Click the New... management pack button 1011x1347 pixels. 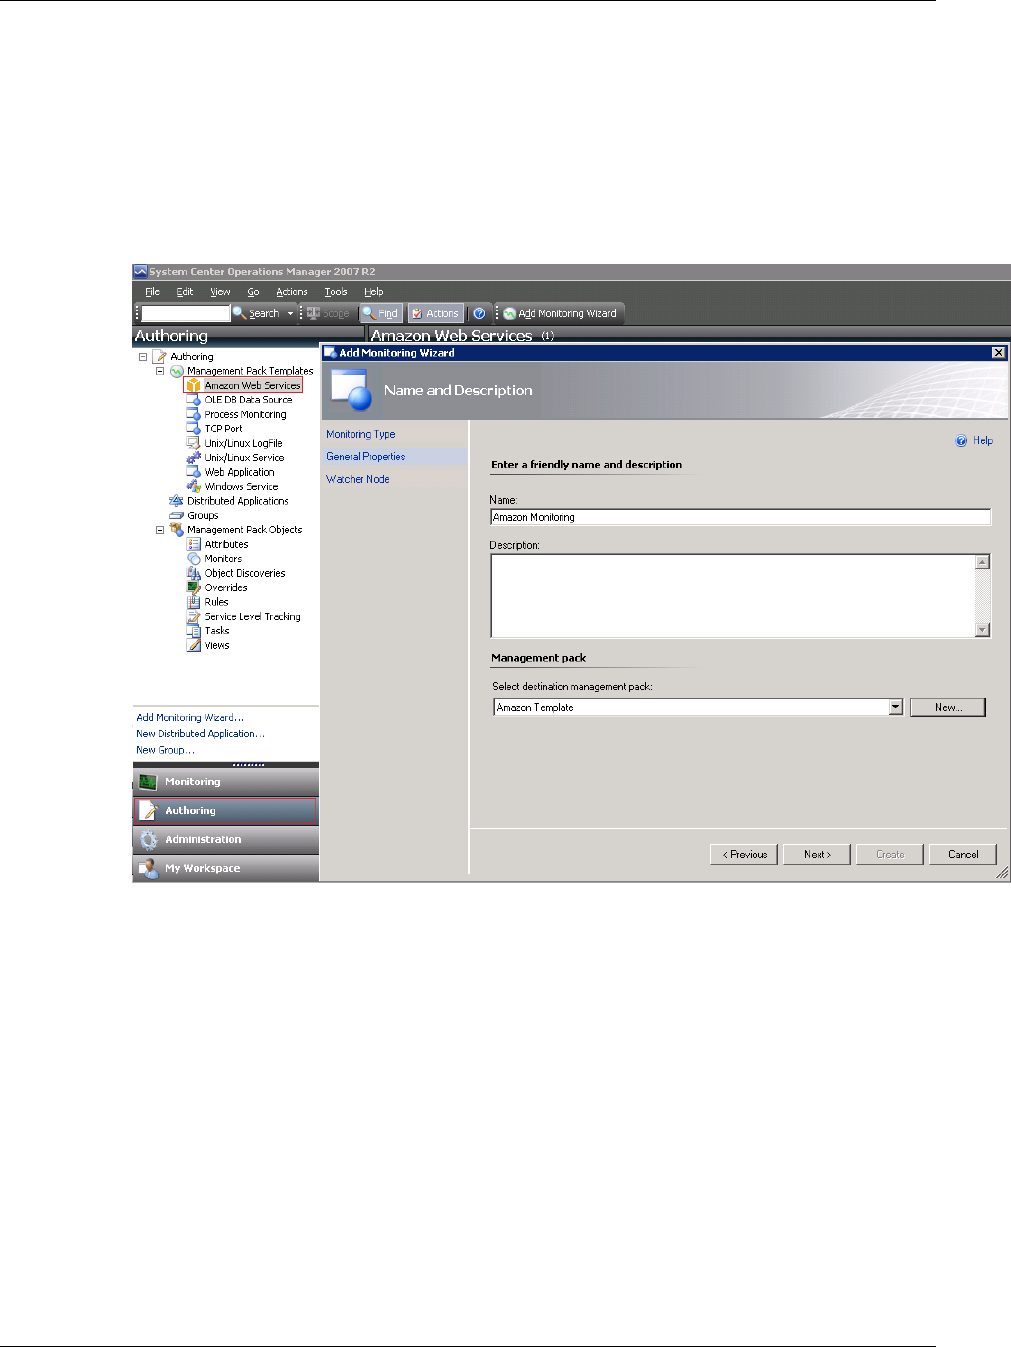coord(948,707)
